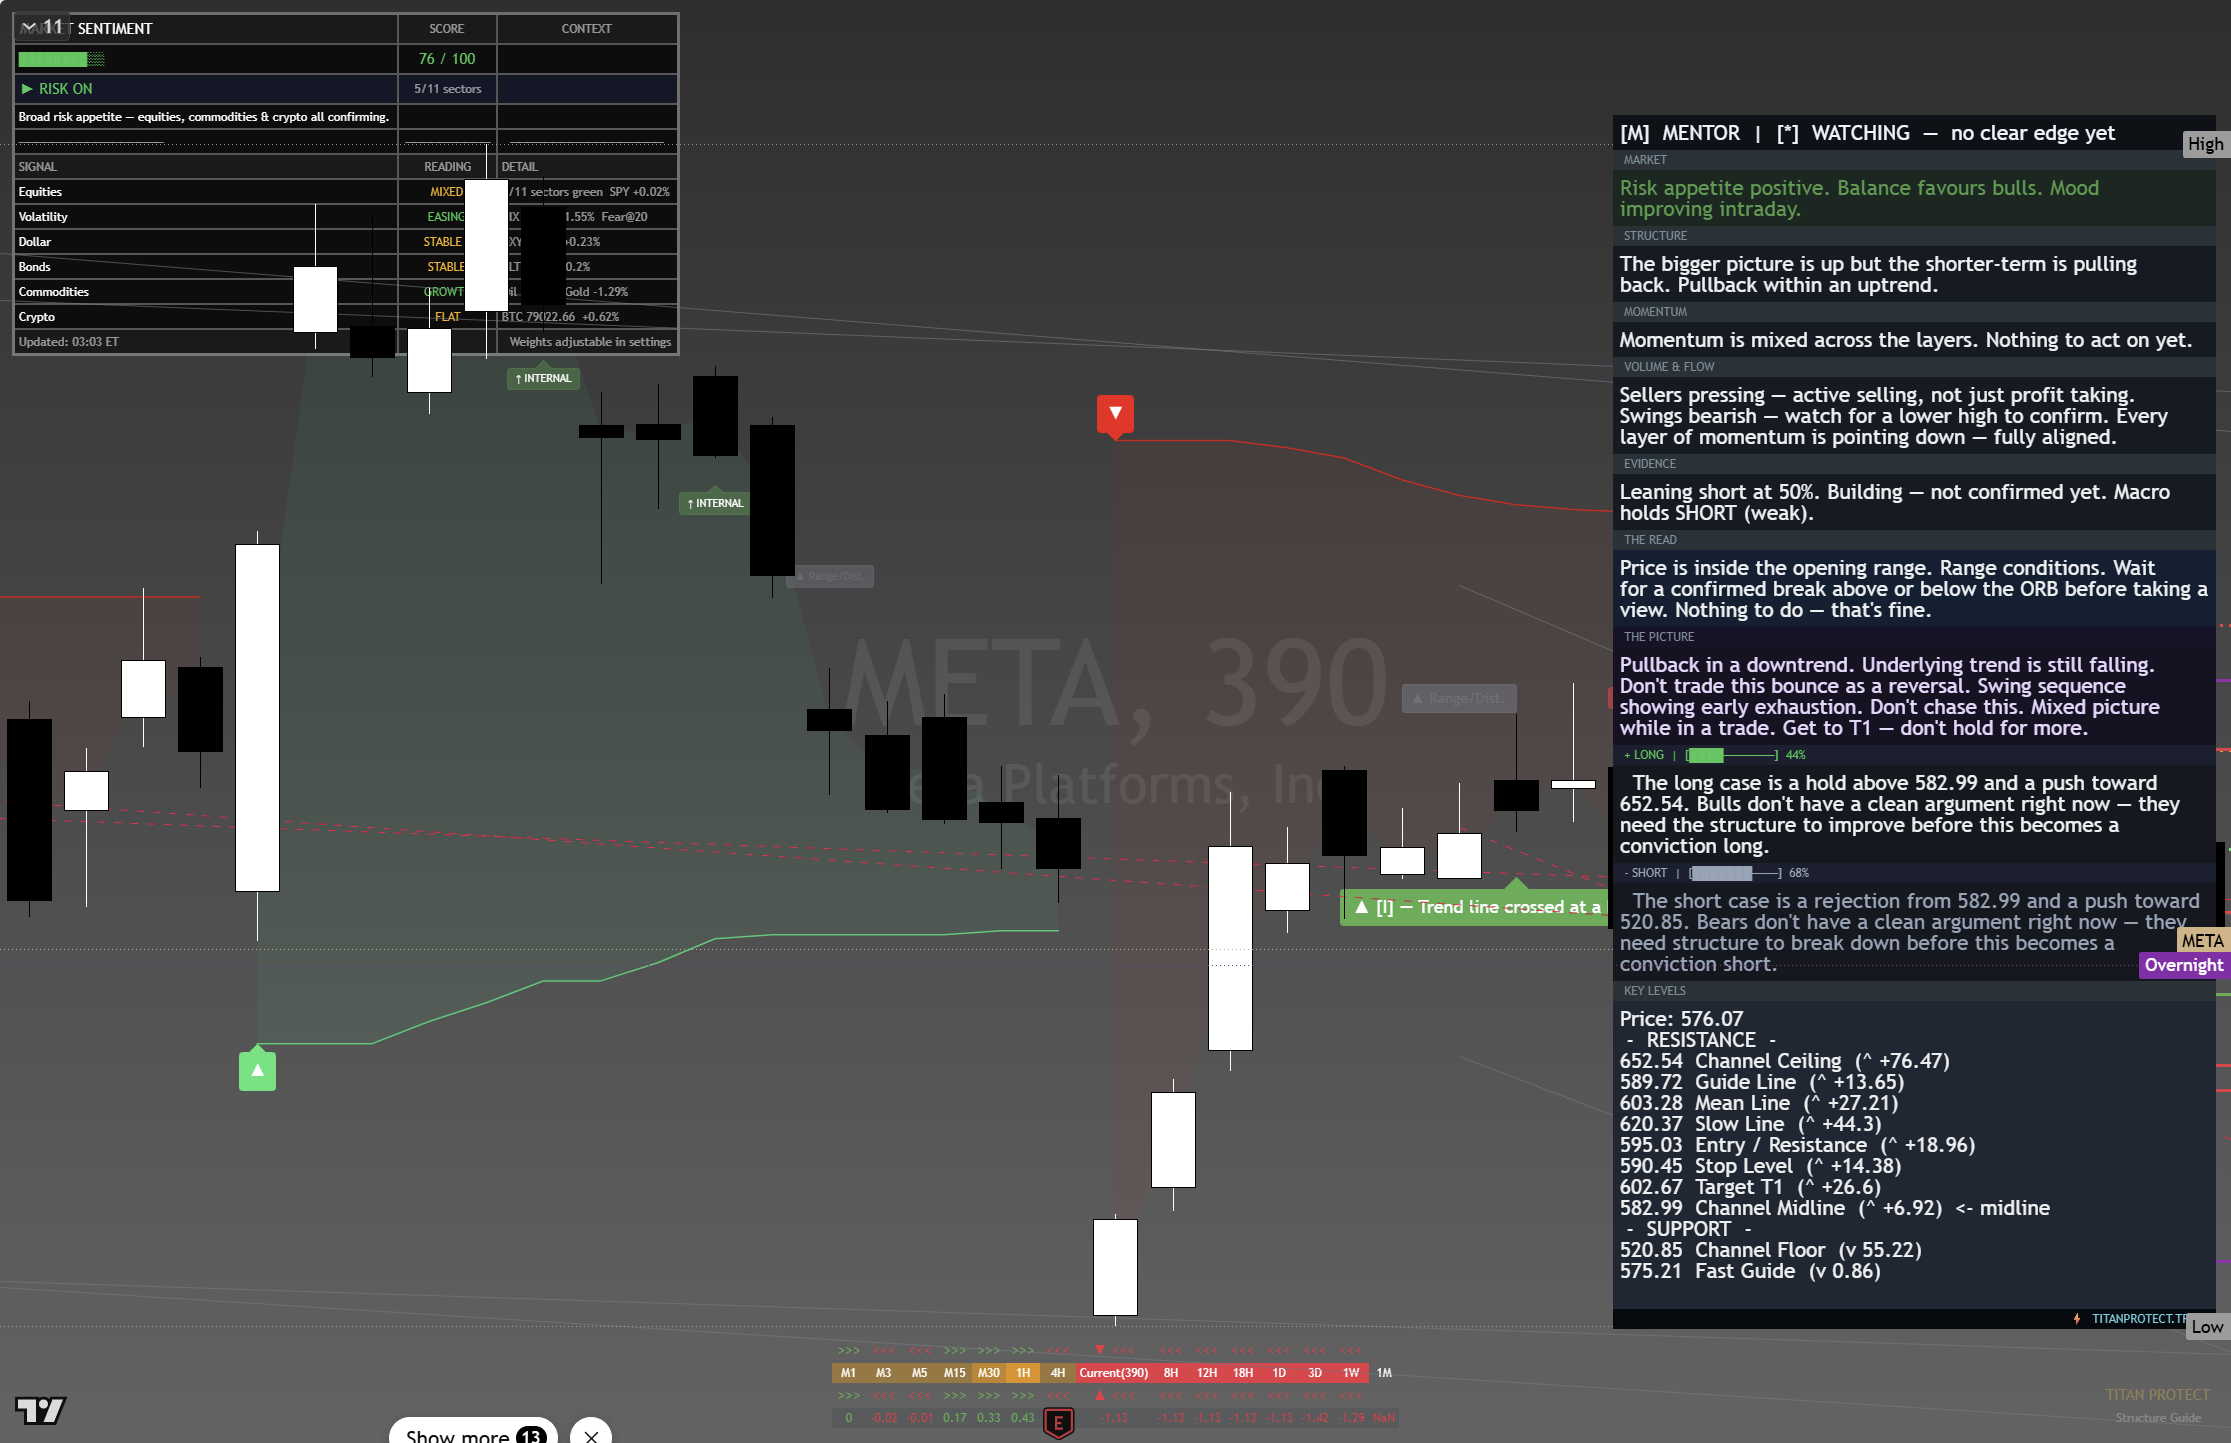Click the red E earnings badge
This screenshot has height=1443, width=2231.
[x=1058, y=1422]
